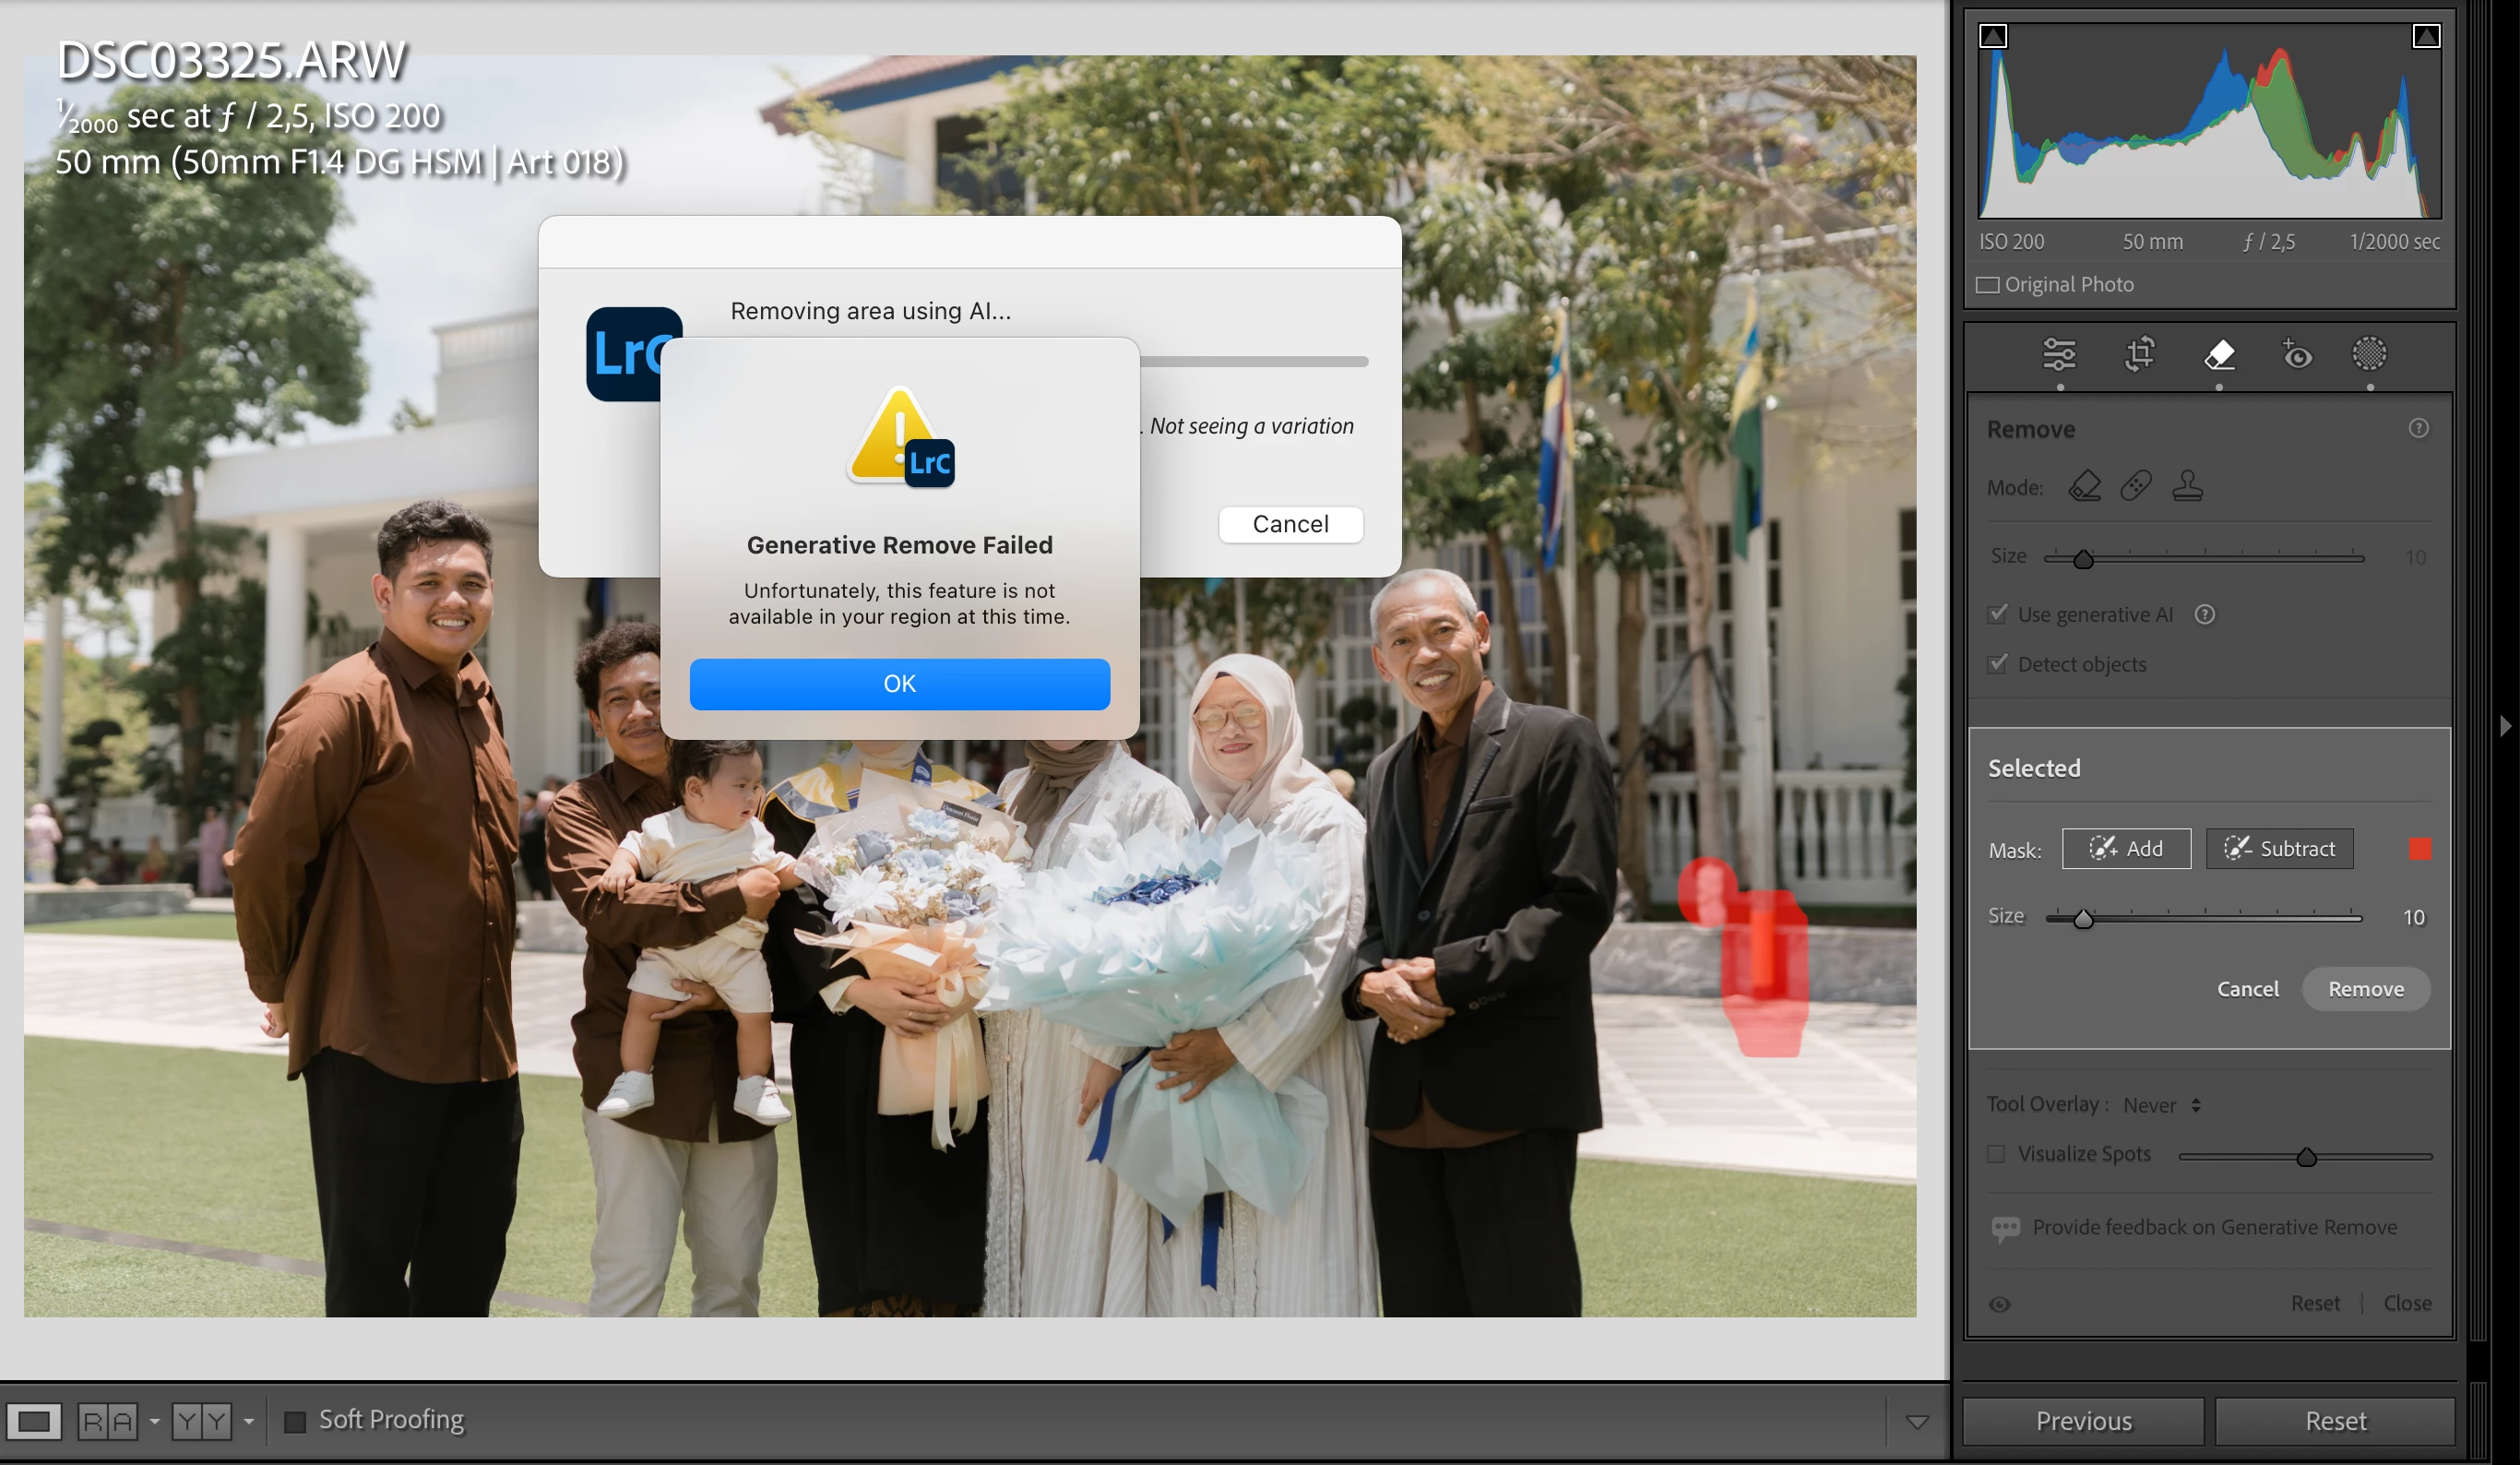Open the Masking tool
This screenshot has height=1465, width=2520.
tap(2369, 354)
